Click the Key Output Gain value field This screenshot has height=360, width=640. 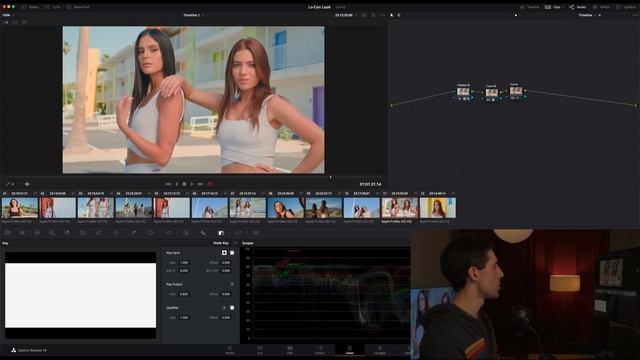pos(184,294)
